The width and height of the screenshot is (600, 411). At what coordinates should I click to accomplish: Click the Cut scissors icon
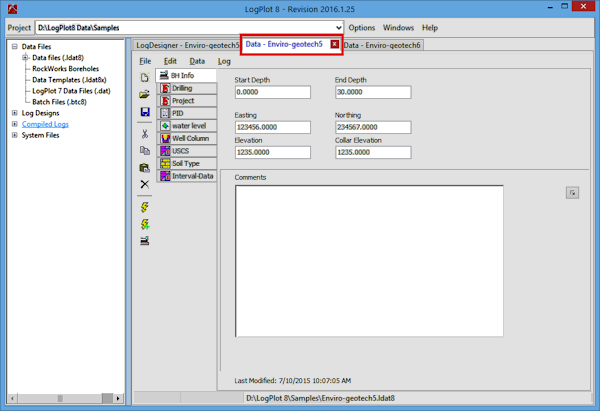coord(145,132)
